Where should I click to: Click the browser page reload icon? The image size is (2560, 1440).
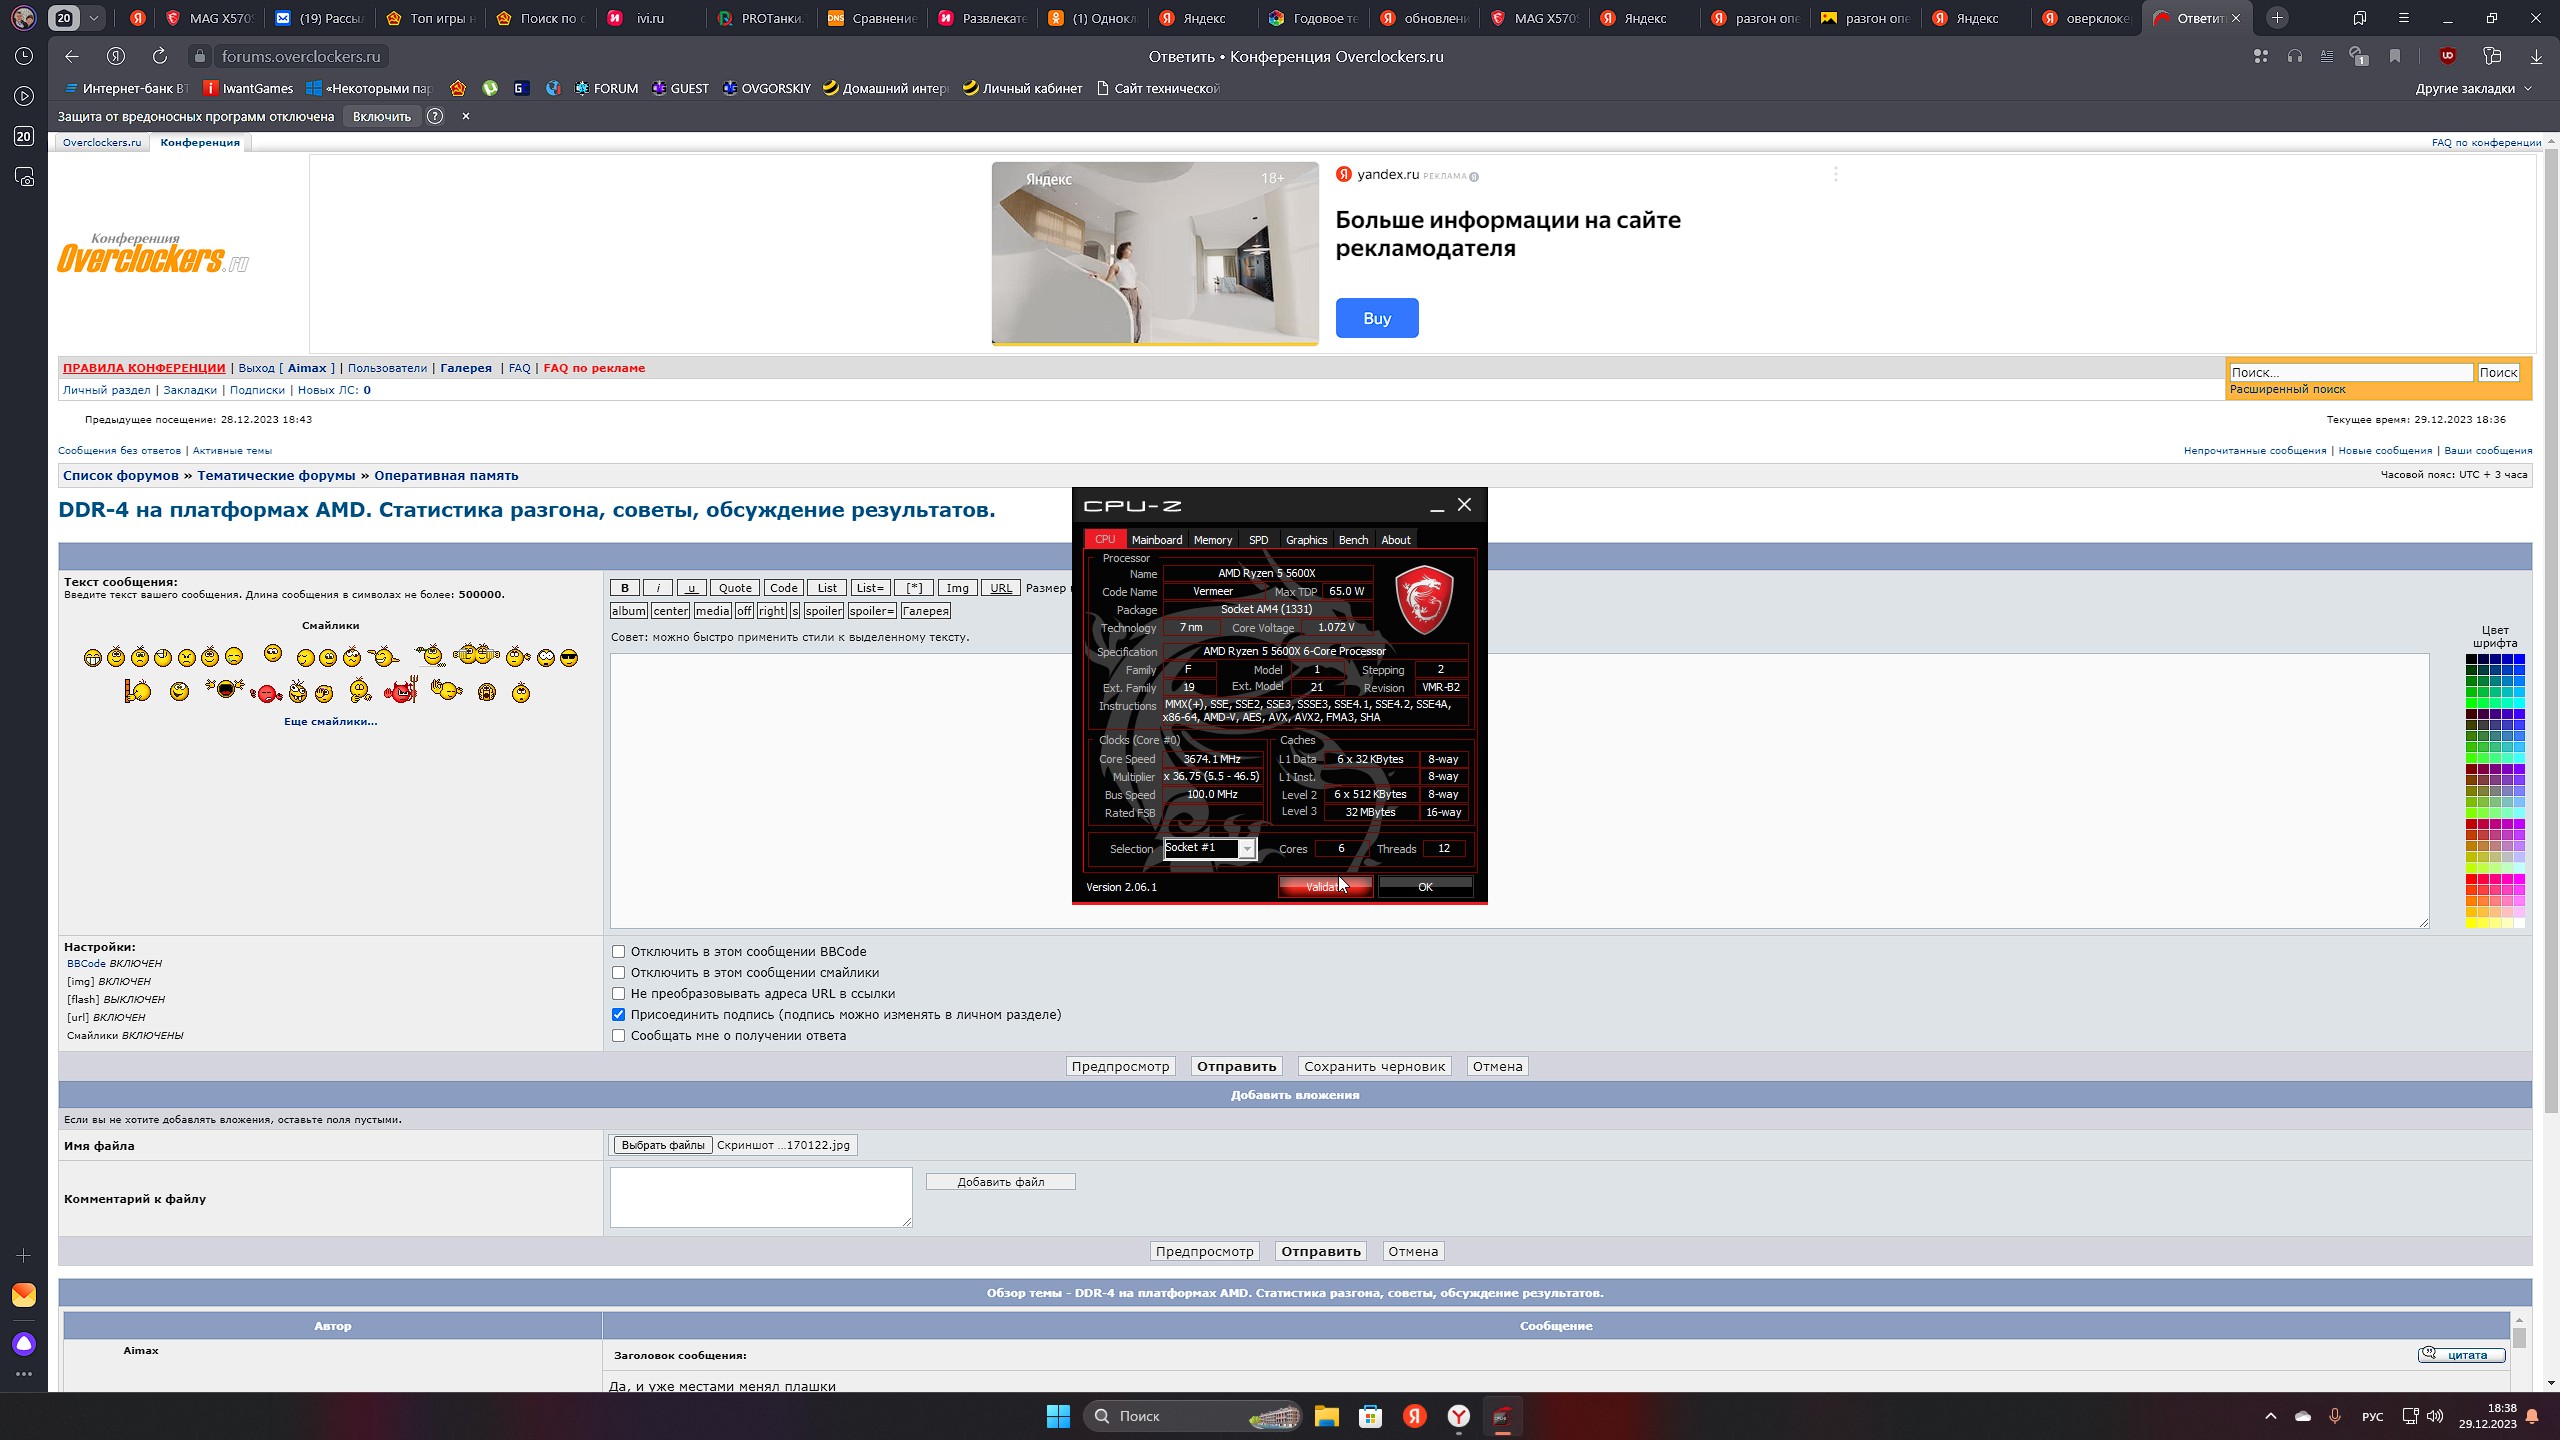click(x=160, y=57)
